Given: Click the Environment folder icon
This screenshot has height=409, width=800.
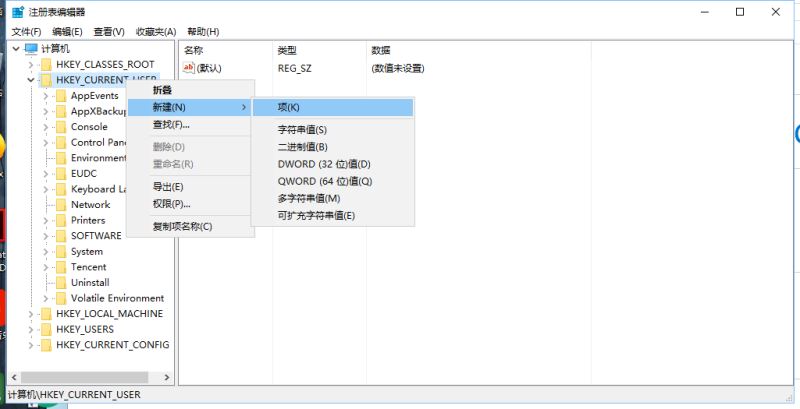Looking at the screenshot, I should point(61,158).
